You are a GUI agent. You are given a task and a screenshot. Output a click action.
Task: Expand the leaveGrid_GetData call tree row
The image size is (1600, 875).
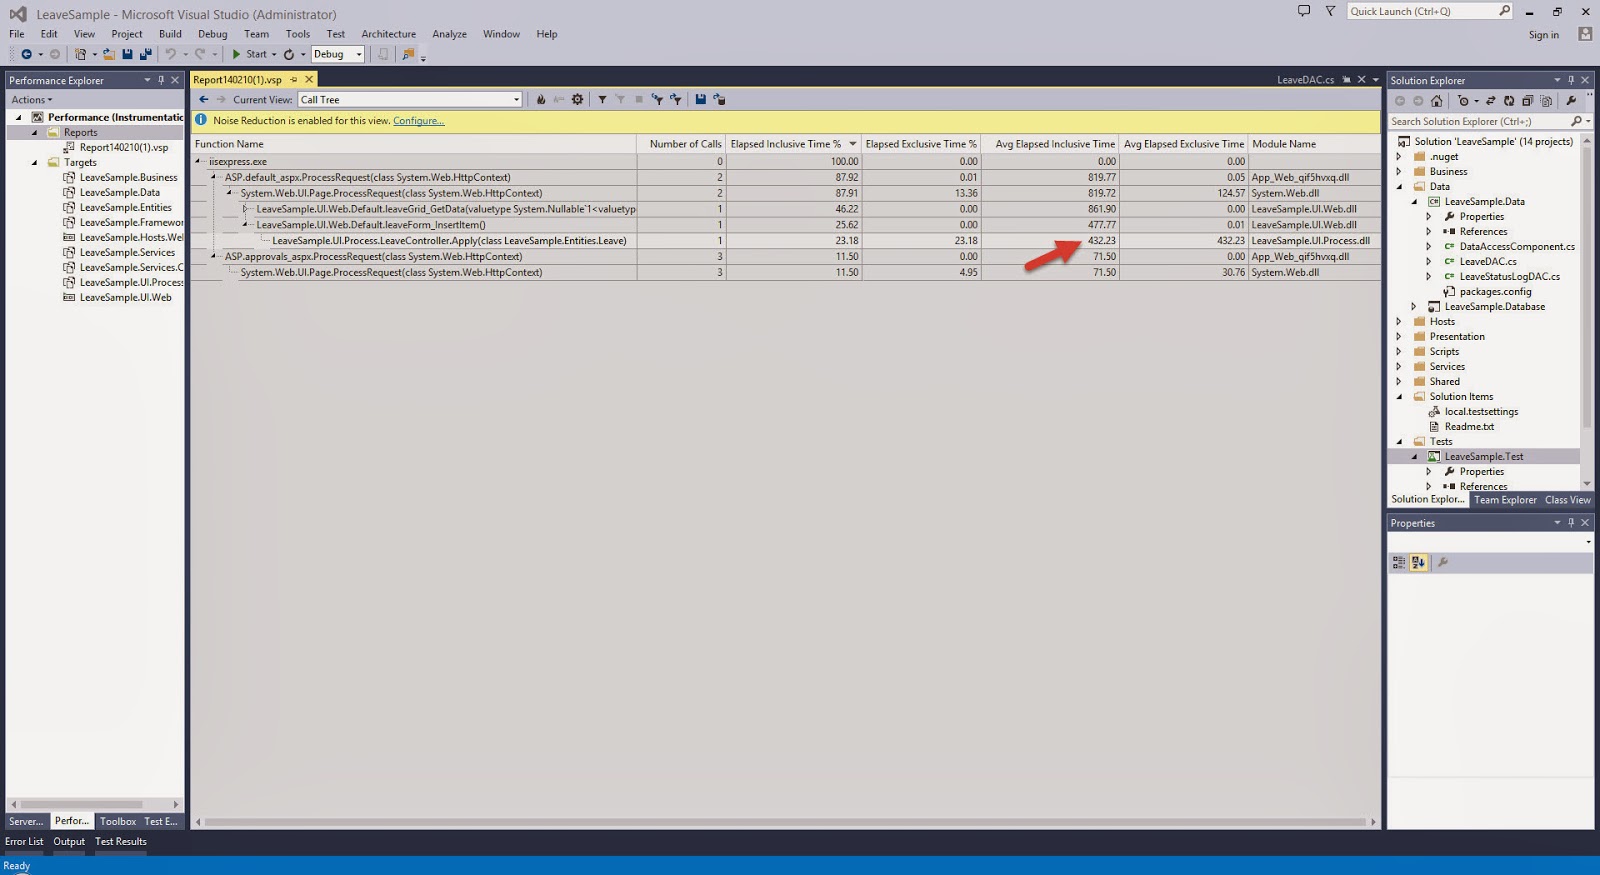[245, 209]
